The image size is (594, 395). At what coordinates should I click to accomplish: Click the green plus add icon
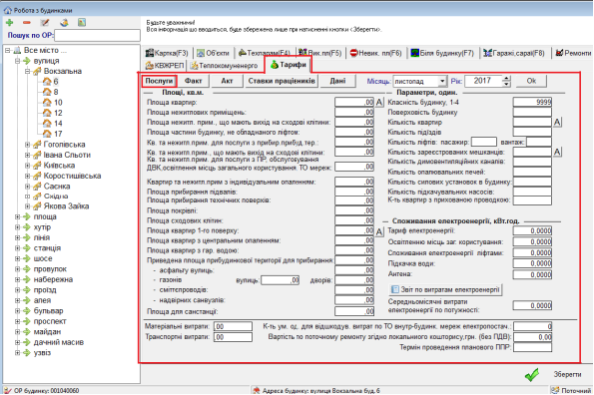click(9, 23)
